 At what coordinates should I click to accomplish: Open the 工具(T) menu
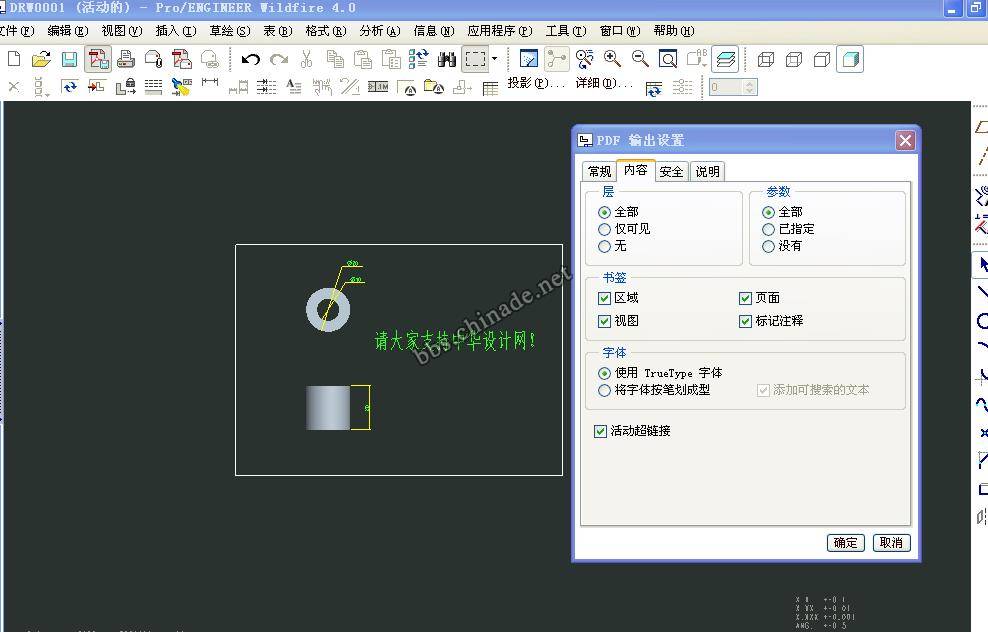[565, 31]
